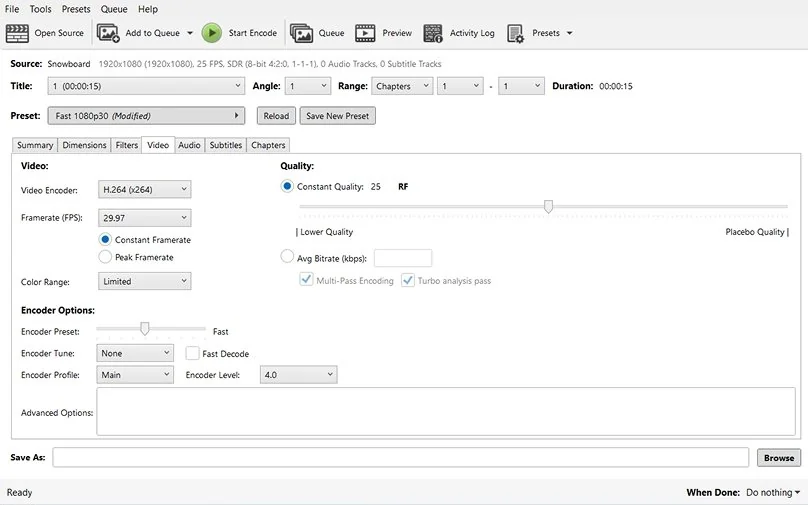Open the Queue pictures icon

point(301,33)
